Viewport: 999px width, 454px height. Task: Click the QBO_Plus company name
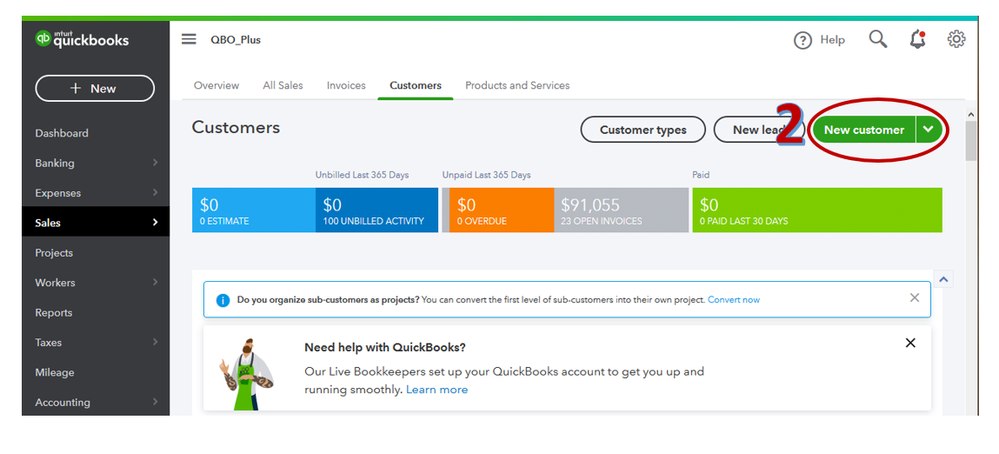point(236,40)
